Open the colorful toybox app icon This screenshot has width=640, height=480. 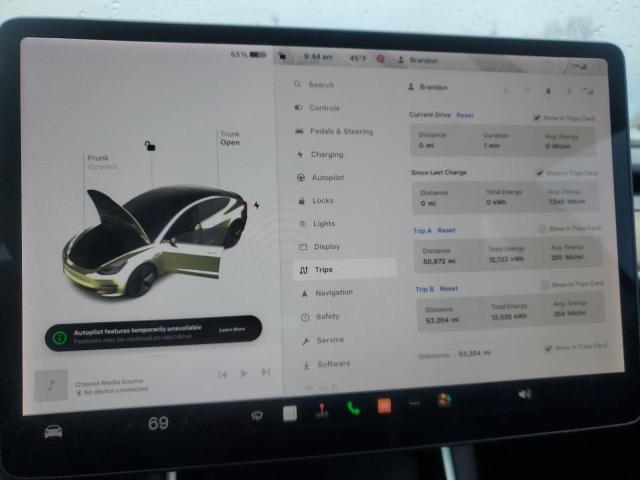tap(444, 400)
